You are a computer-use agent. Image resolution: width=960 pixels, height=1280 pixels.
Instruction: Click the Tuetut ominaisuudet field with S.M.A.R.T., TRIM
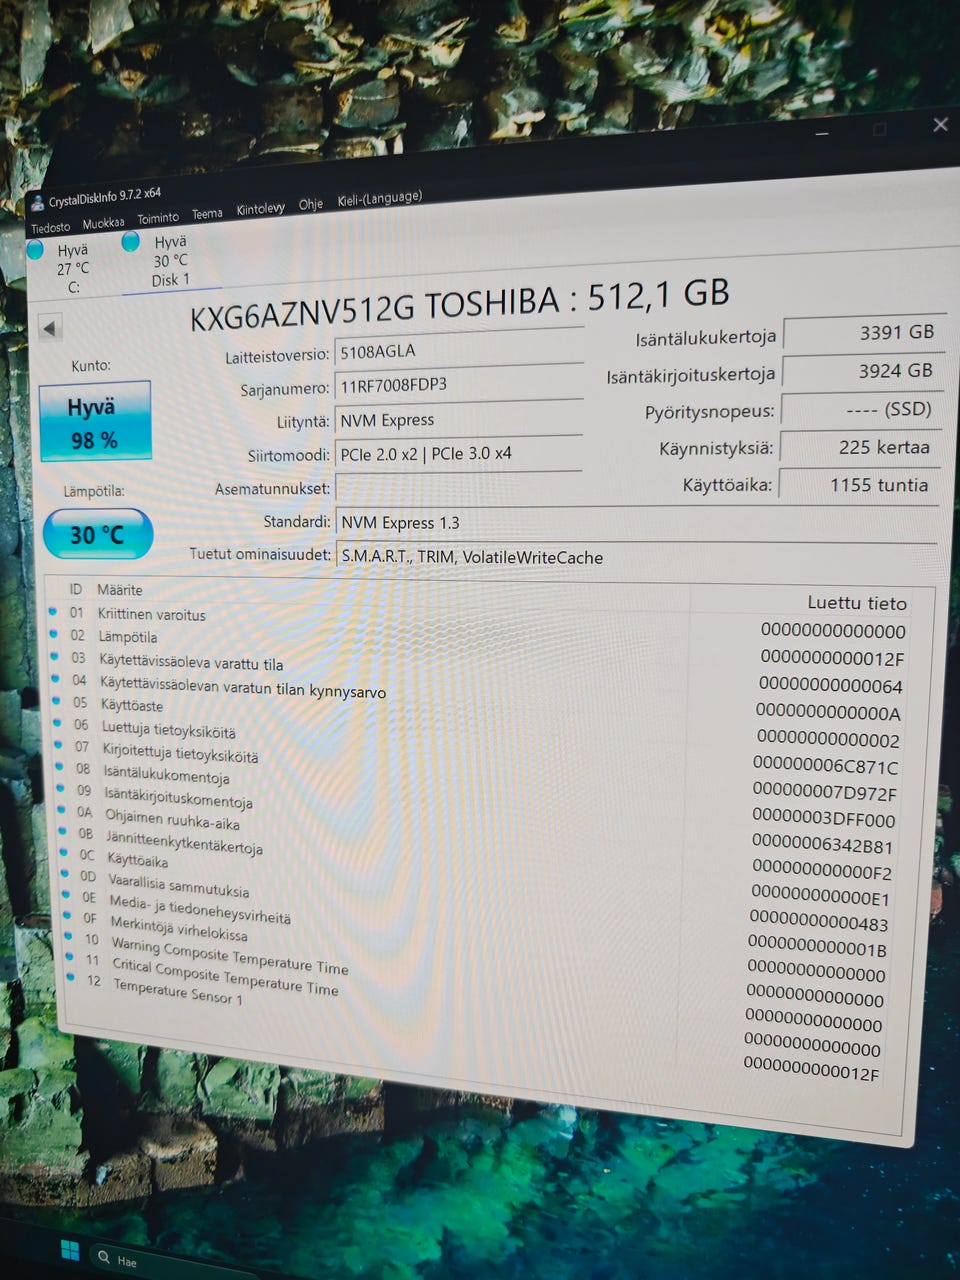(x=636, y=556)
